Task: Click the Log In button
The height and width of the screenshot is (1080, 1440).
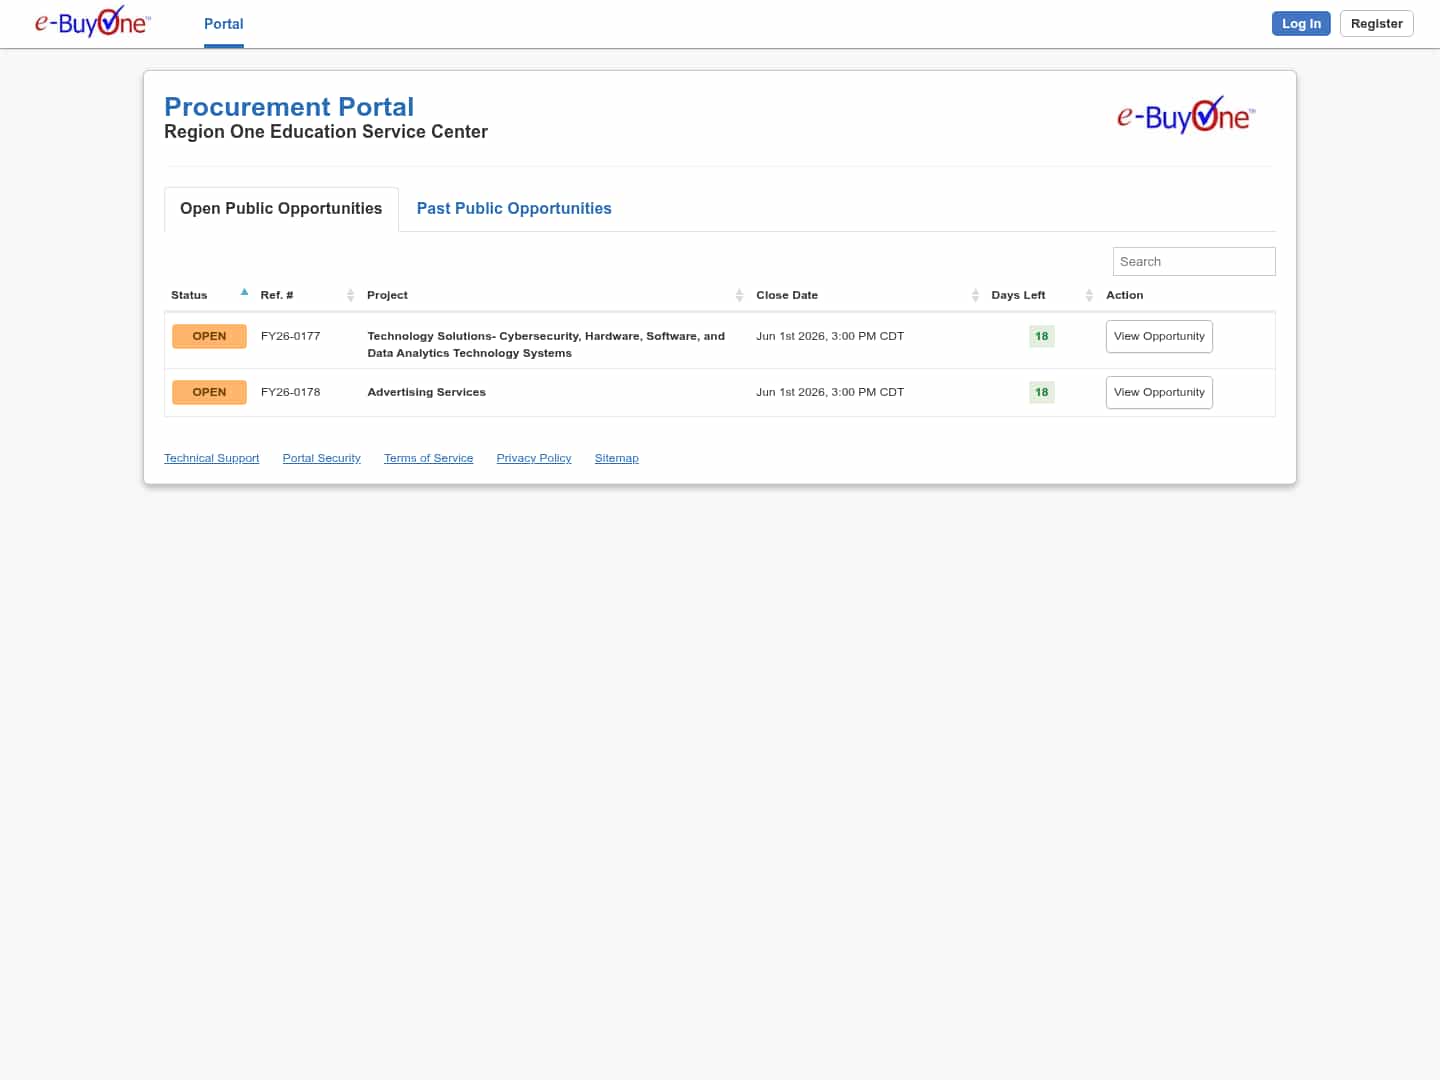Action: (1301, 24)
